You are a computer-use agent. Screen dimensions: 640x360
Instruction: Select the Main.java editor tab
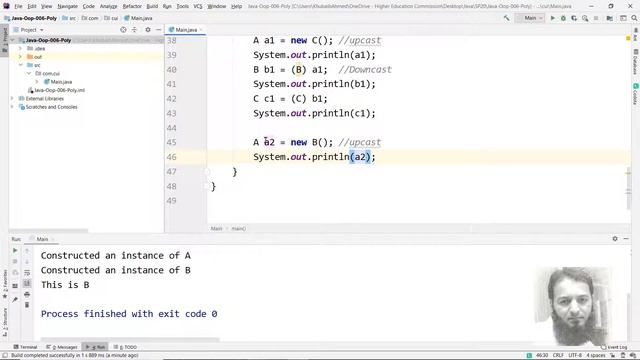(x=186, y=30)
